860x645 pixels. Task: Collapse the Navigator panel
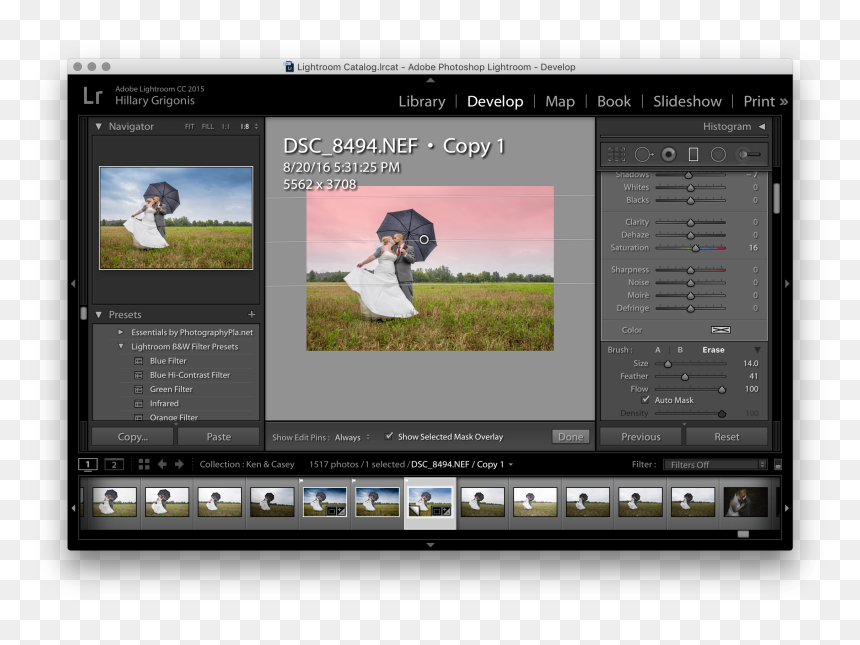[99, 126]
